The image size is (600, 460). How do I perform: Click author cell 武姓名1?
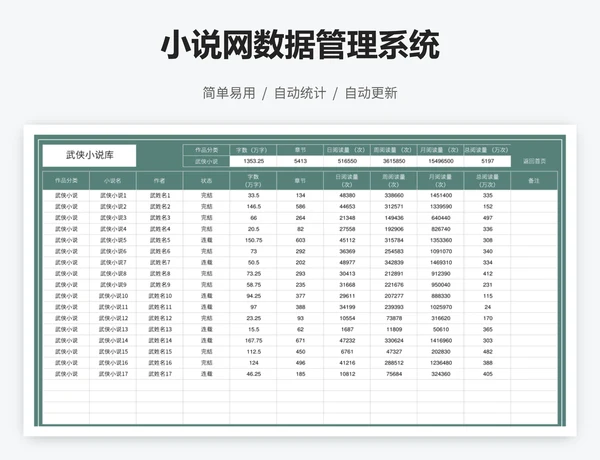click(160, 196)
